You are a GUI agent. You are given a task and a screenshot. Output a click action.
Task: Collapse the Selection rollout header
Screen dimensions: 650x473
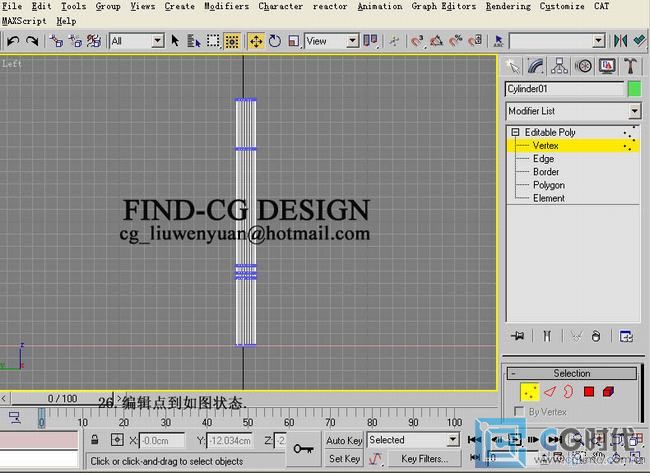tap(572, 373)
